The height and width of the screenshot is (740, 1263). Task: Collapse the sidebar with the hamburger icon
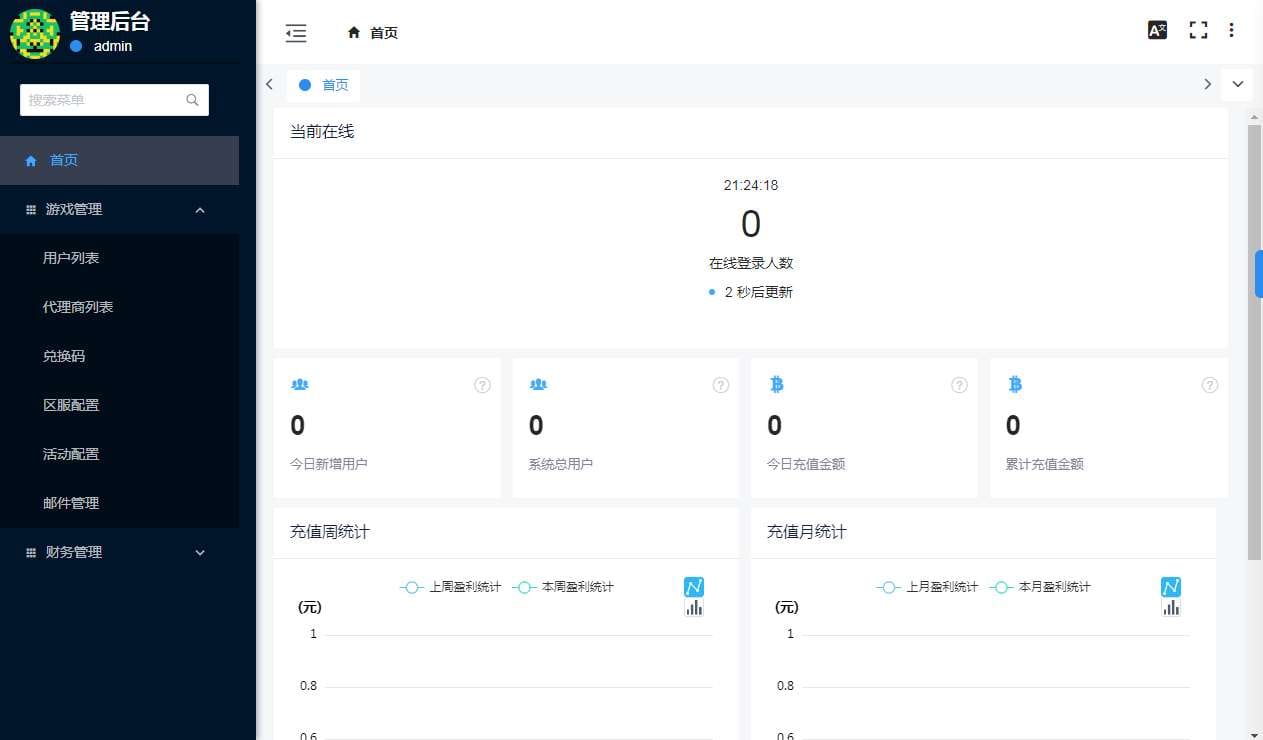pyautogui.click(x=296, y=32)
